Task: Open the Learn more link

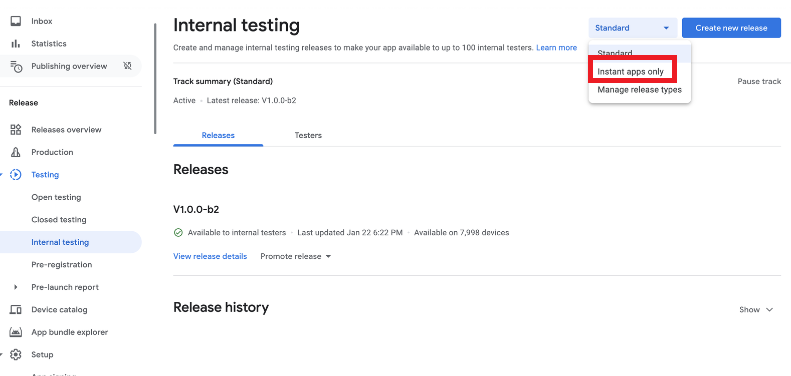Action: pos(556,47)
